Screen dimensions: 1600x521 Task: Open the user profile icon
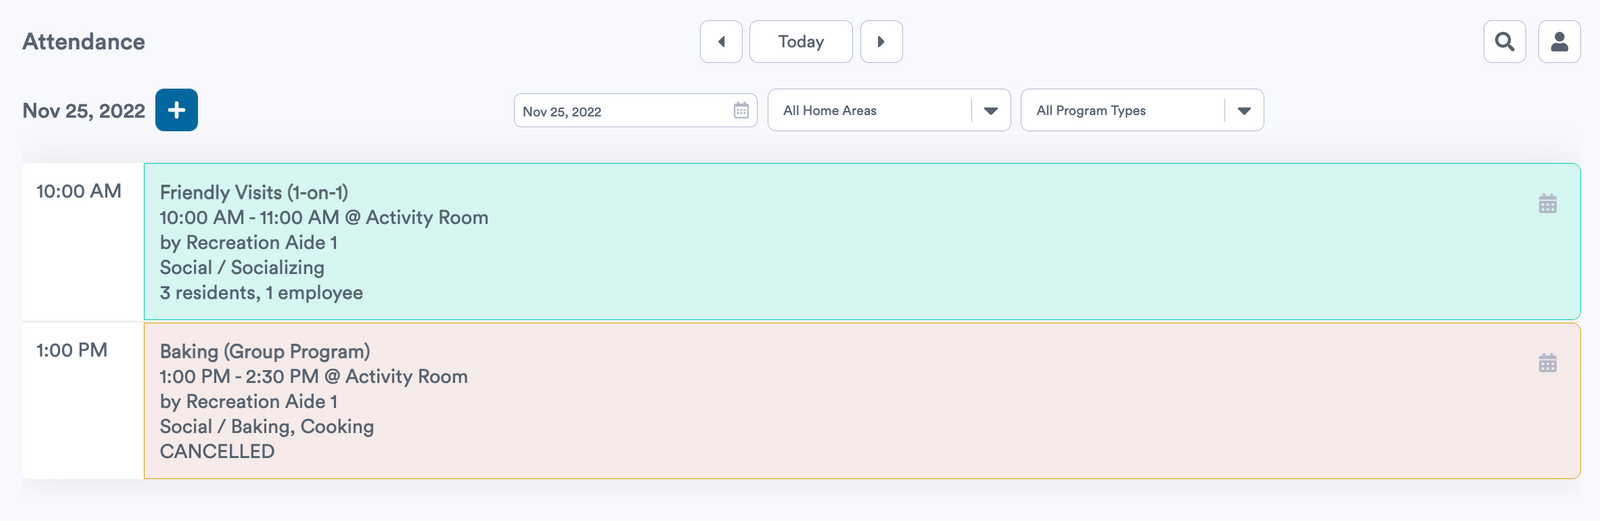pyautogui.click(x=1559, y=42)
